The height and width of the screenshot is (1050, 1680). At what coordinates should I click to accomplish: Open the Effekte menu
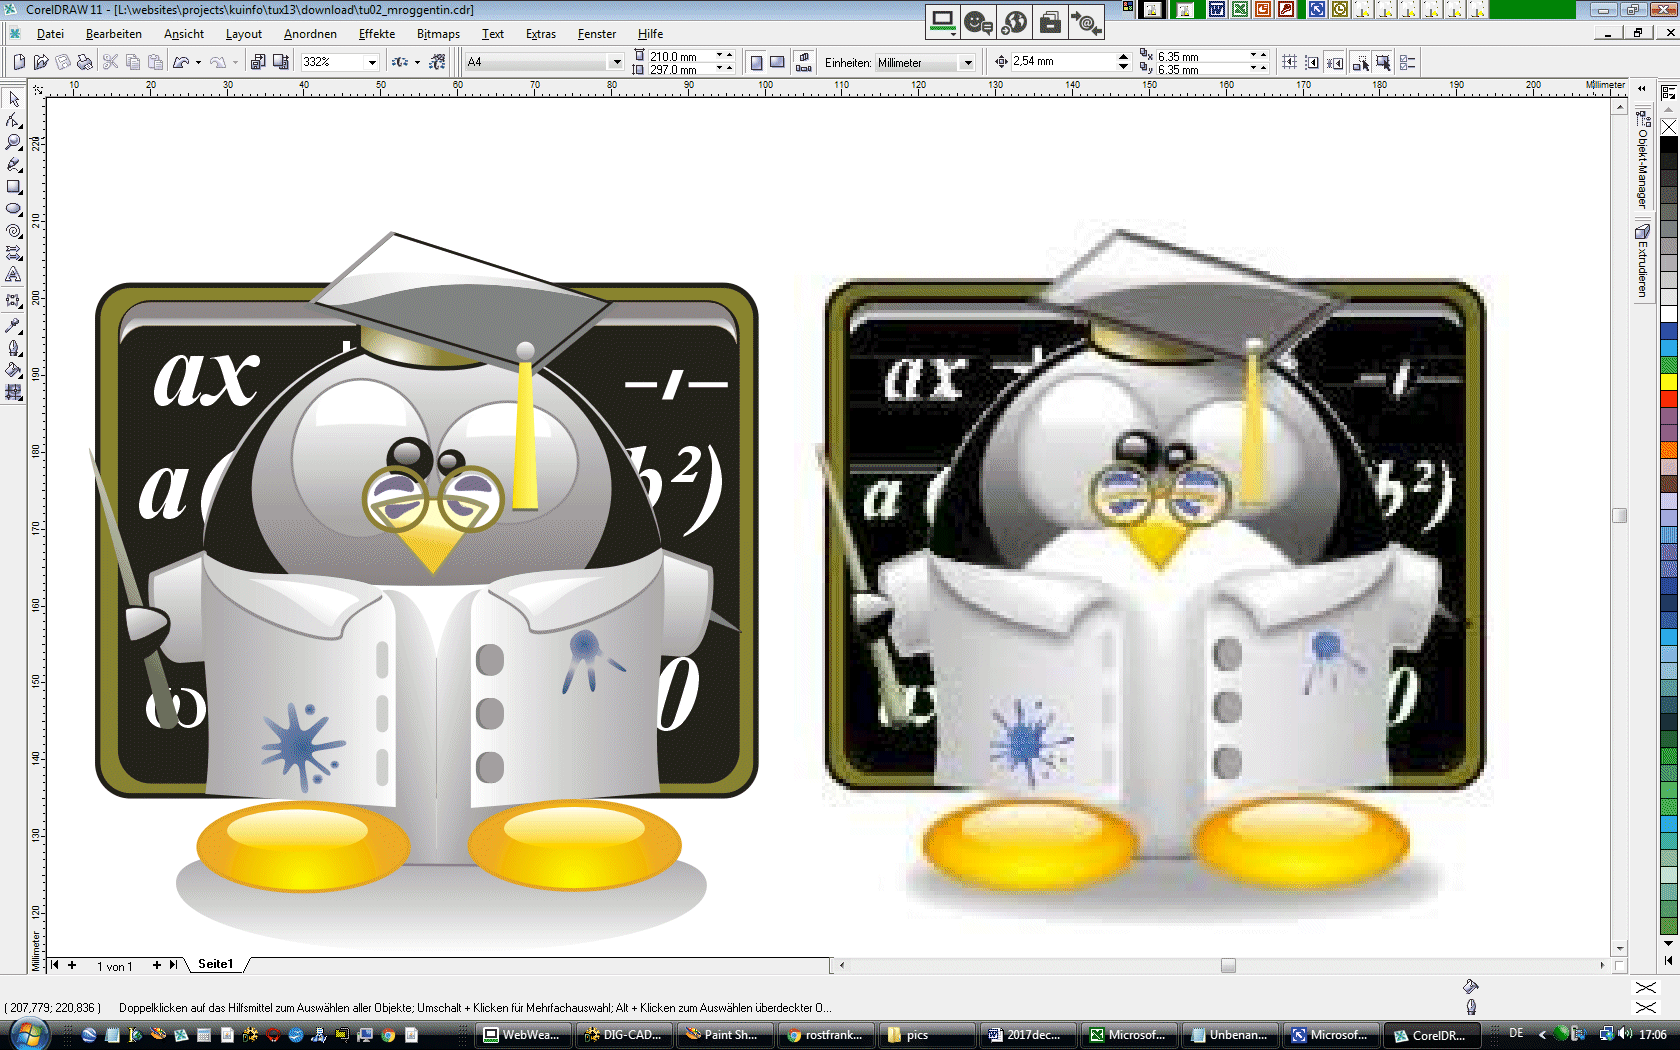[377, 34]
